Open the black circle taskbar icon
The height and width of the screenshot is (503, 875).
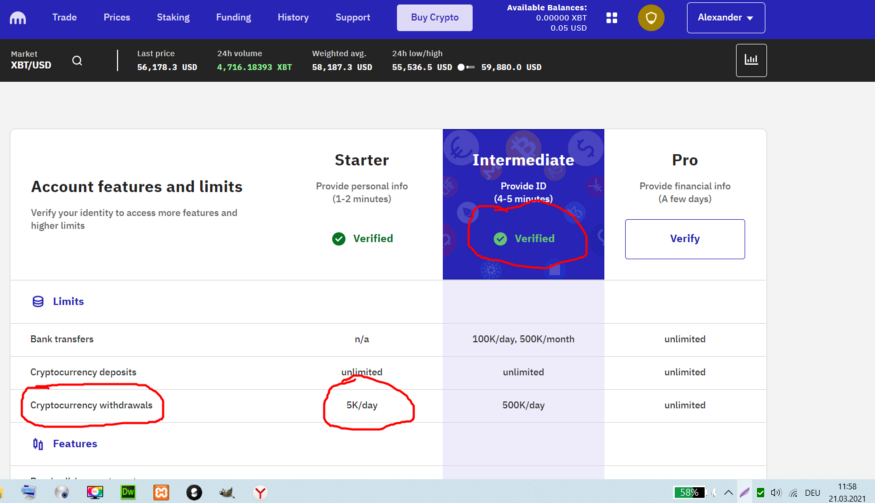click(194, 492)
